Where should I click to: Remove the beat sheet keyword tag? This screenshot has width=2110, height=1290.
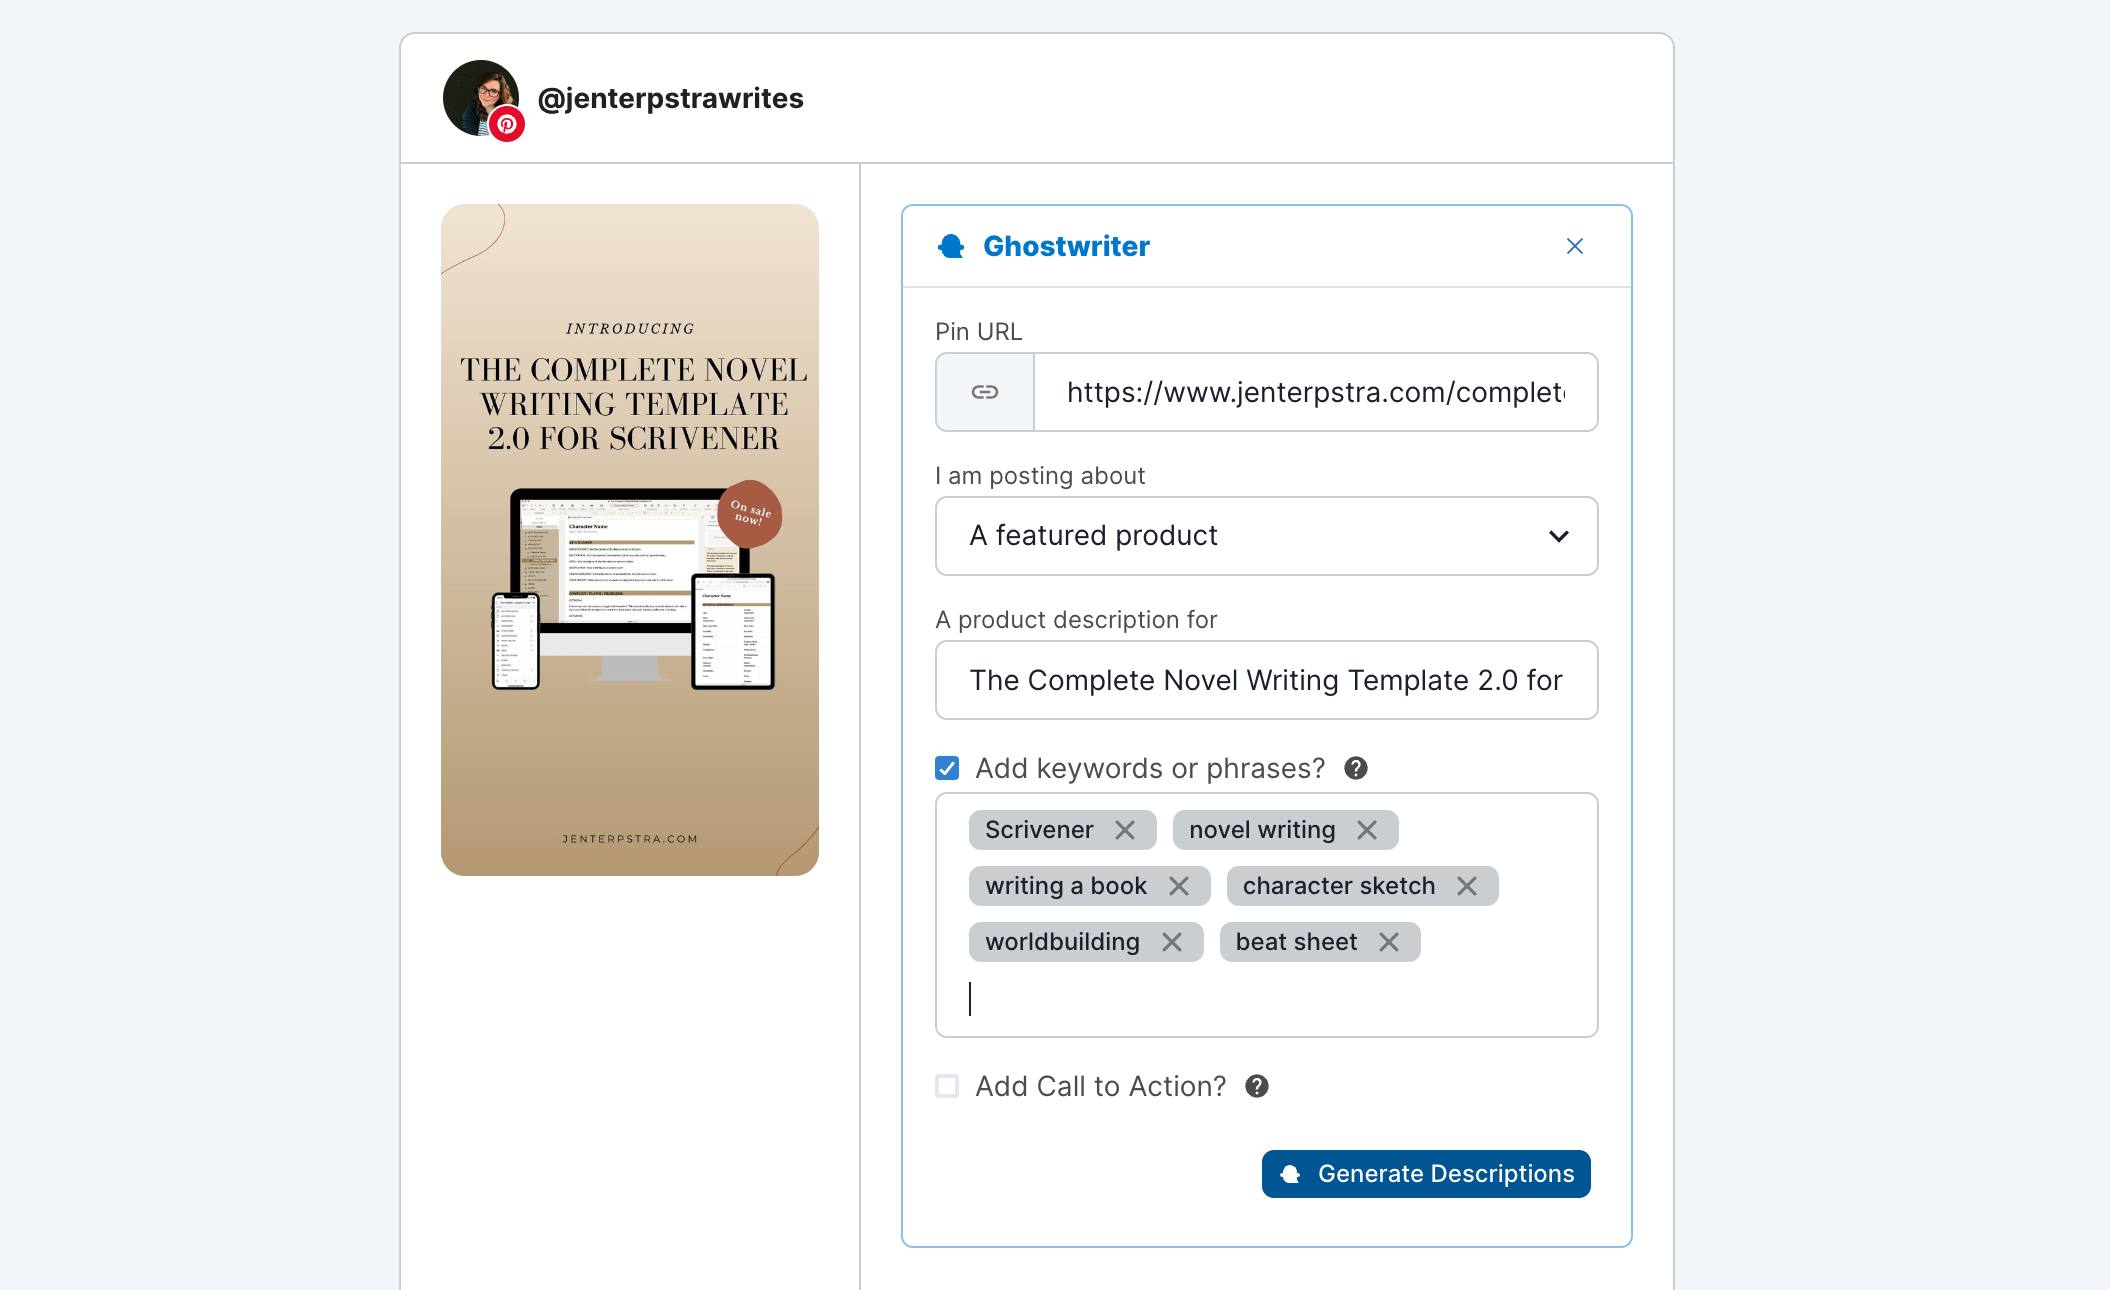coord(1389,942)
